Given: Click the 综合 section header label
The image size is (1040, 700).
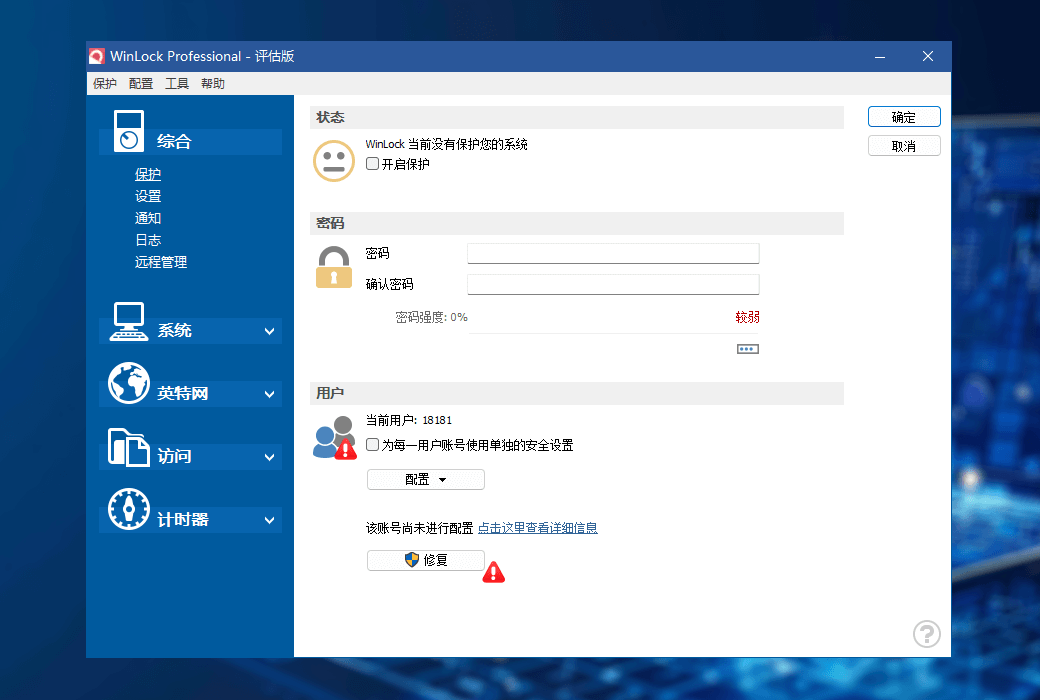Looking at the screenshot, I should [174, 141].
